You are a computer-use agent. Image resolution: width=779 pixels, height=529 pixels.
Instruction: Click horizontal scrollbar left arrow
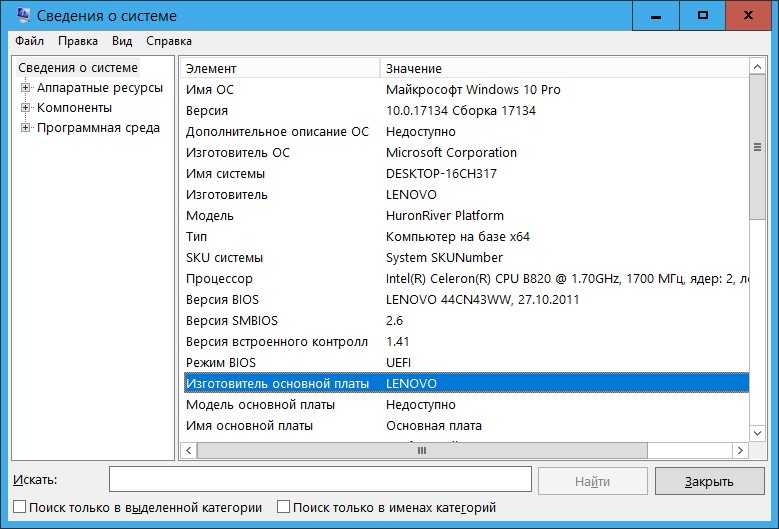(188, 451)
